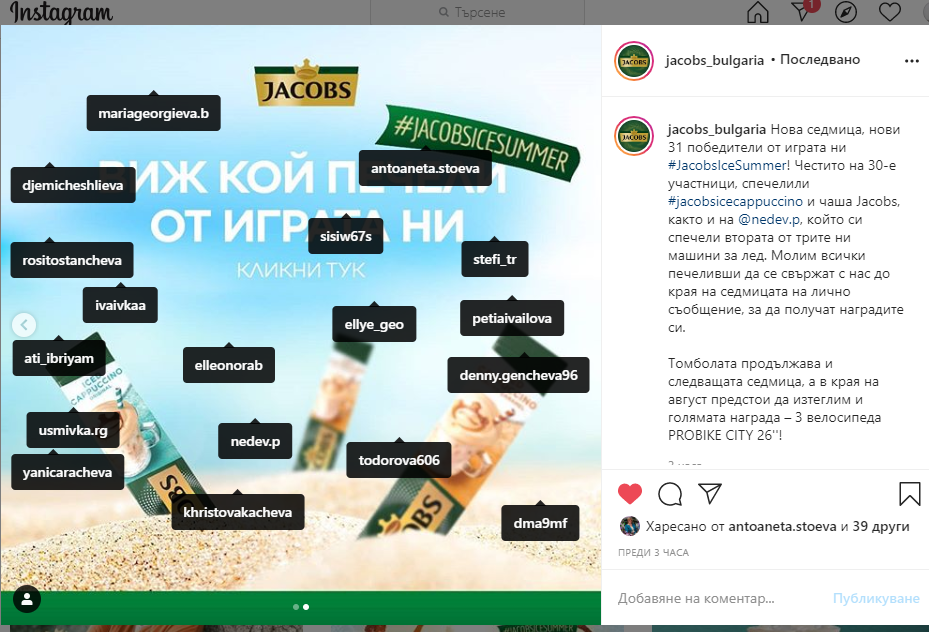Open direct messages paper plane icon
Screen dimensions: 929x632
[803, 11]
